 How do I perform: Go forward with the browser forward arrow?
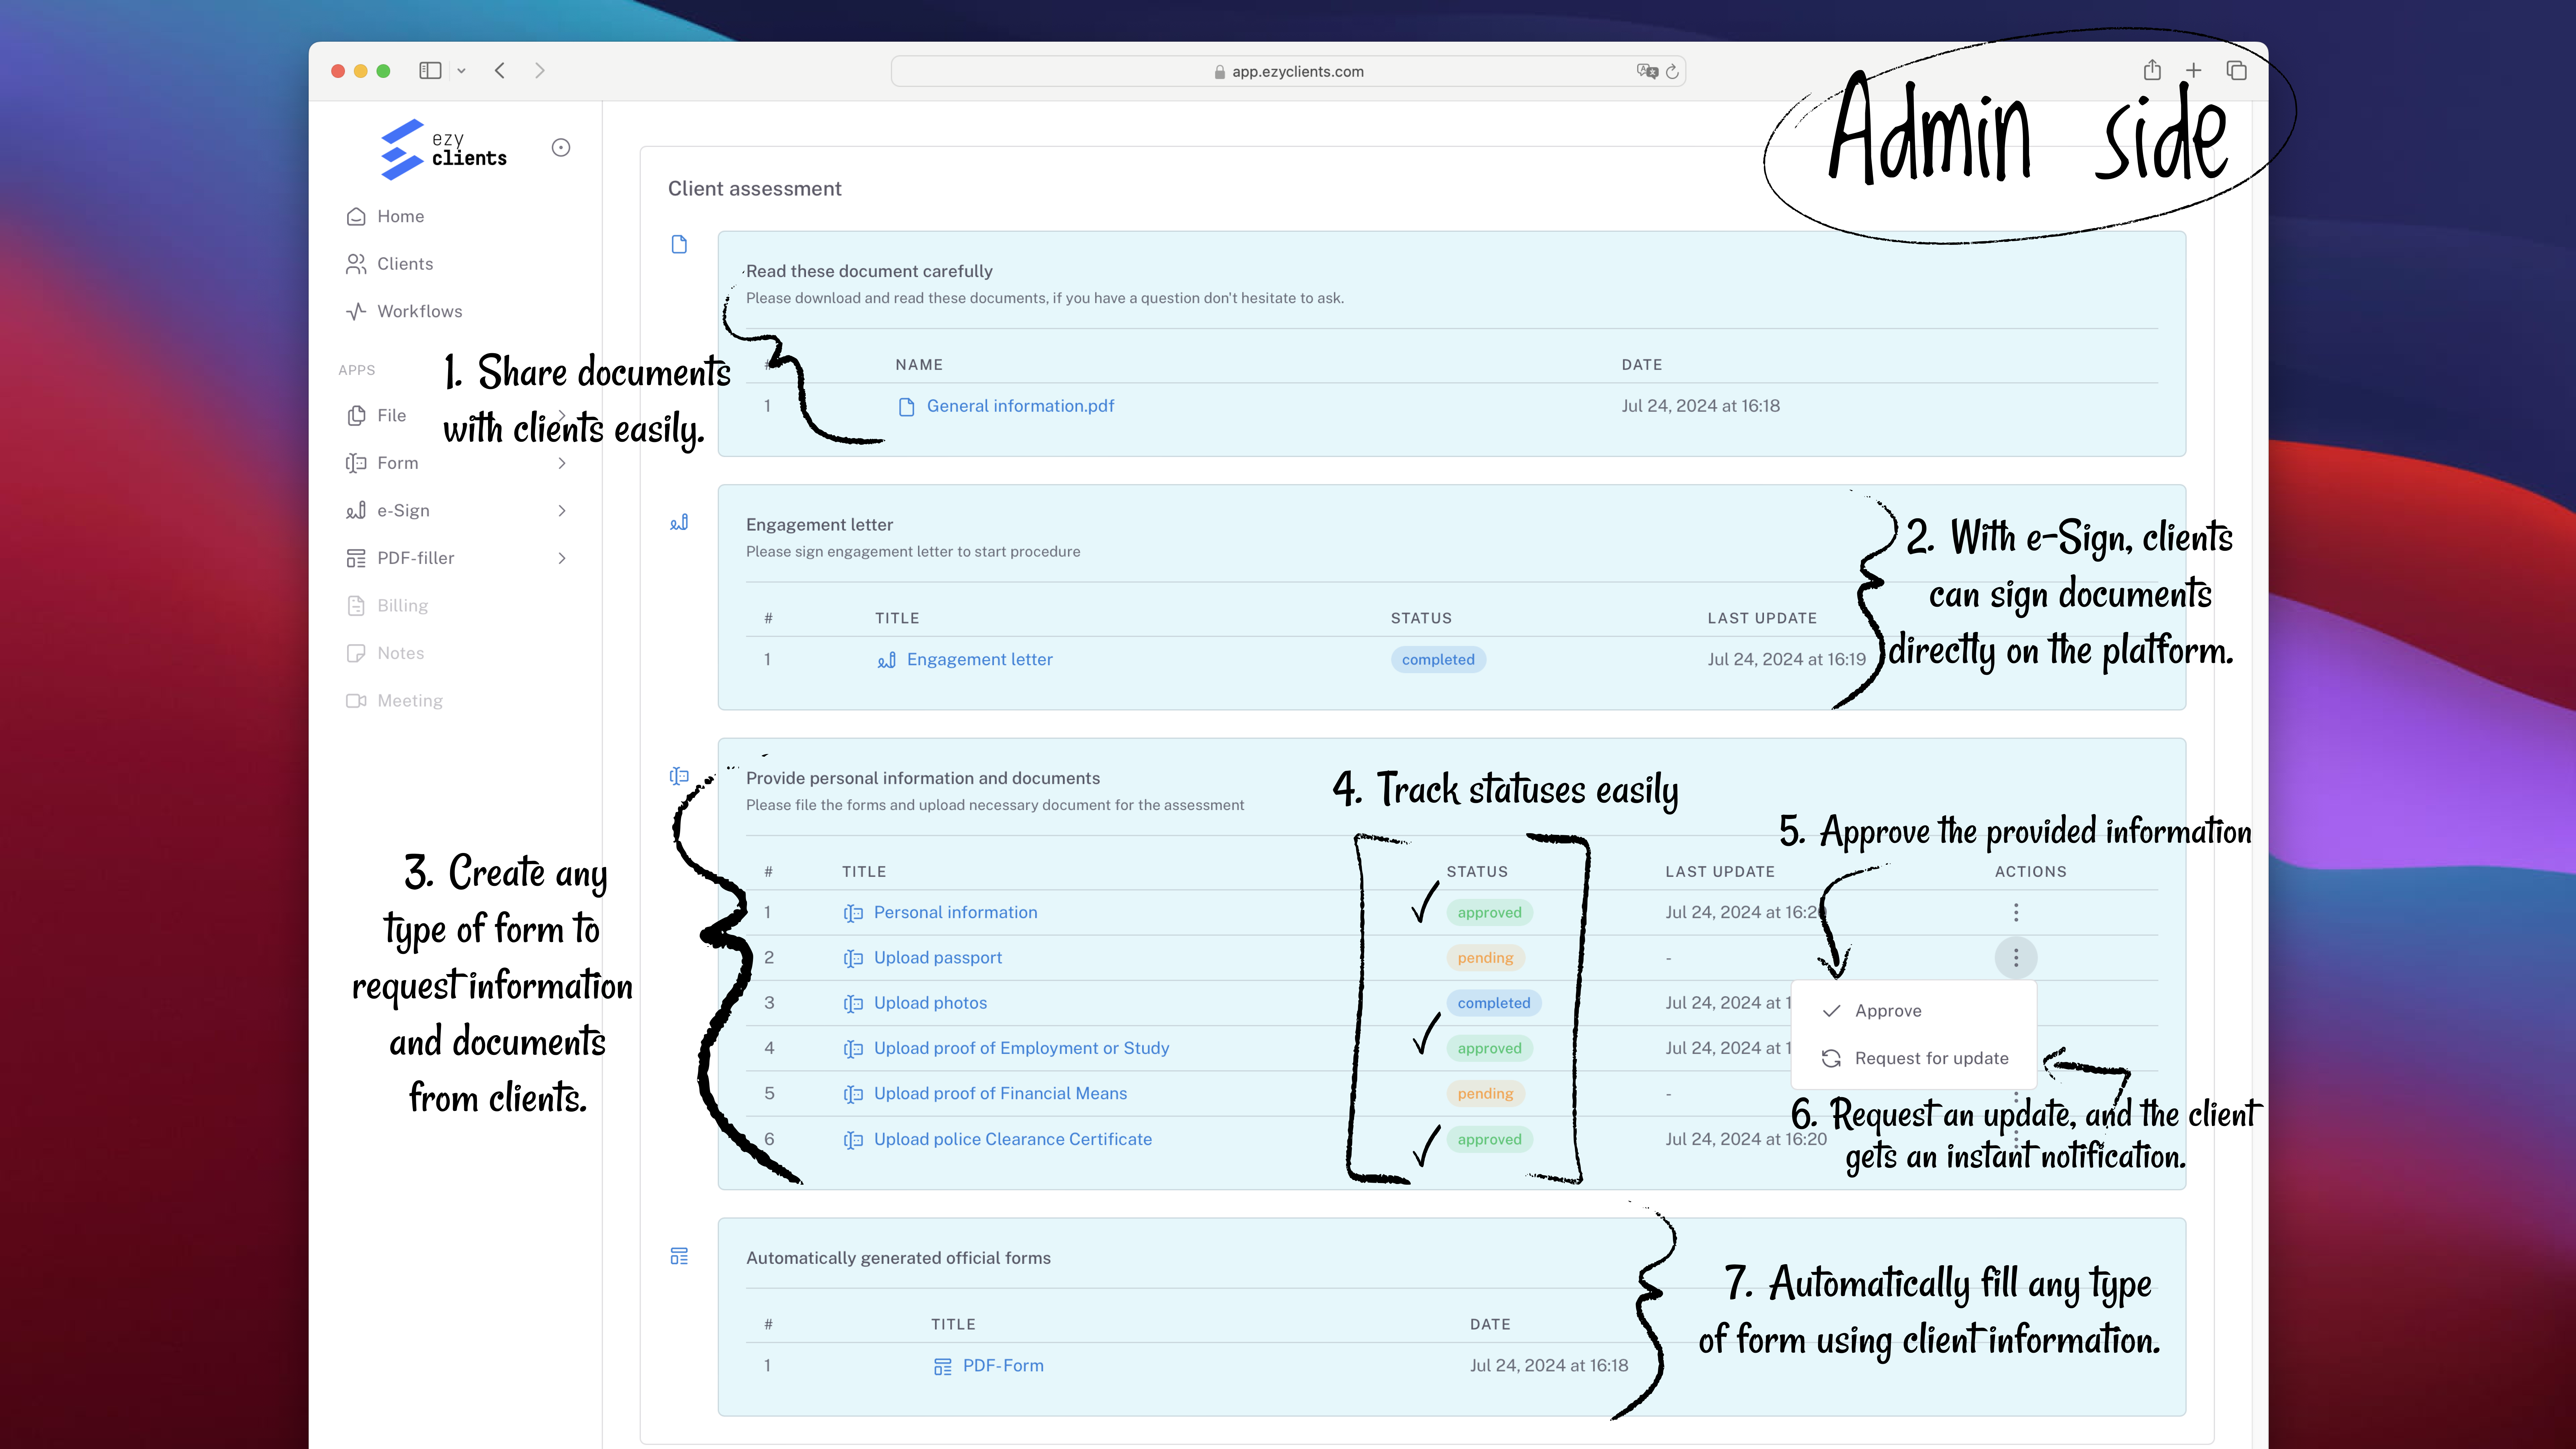click(540, 71)
